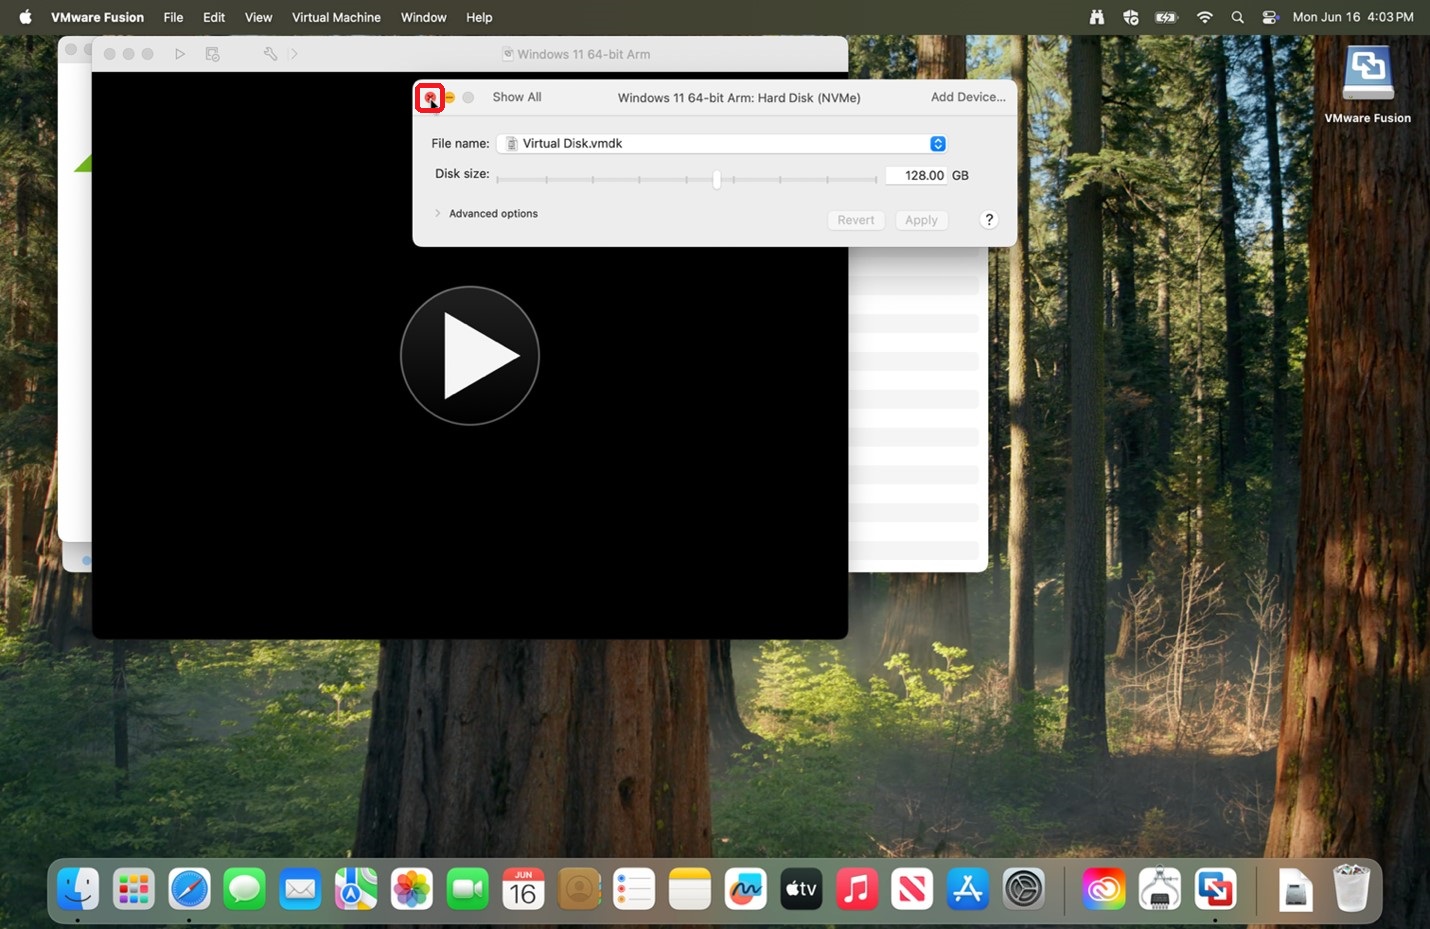Open the snapshots icon in VM toolbar
Viewport: 1430px width, 929px height.
(213, 54)
